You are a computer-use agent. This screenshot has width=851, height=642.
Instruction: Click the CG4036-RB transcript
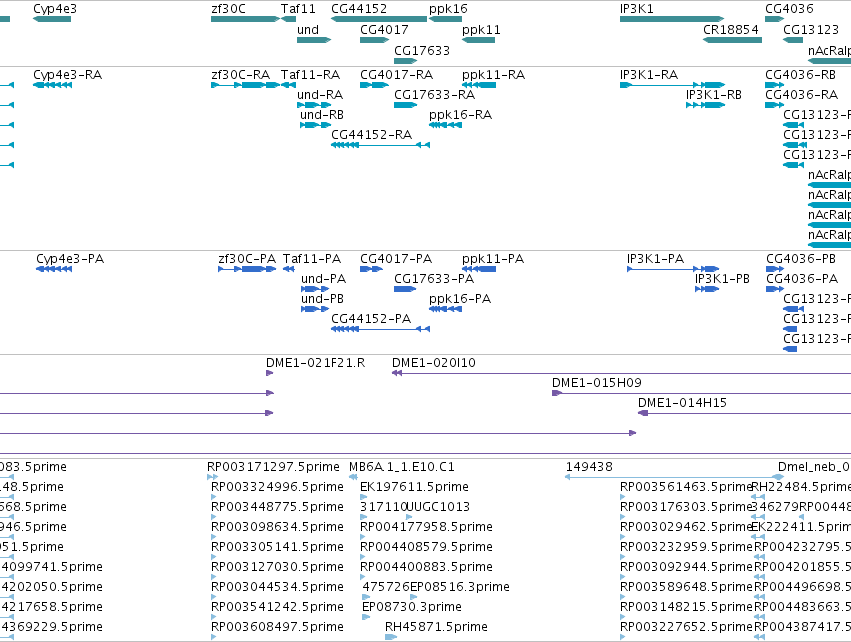point(774,85)
